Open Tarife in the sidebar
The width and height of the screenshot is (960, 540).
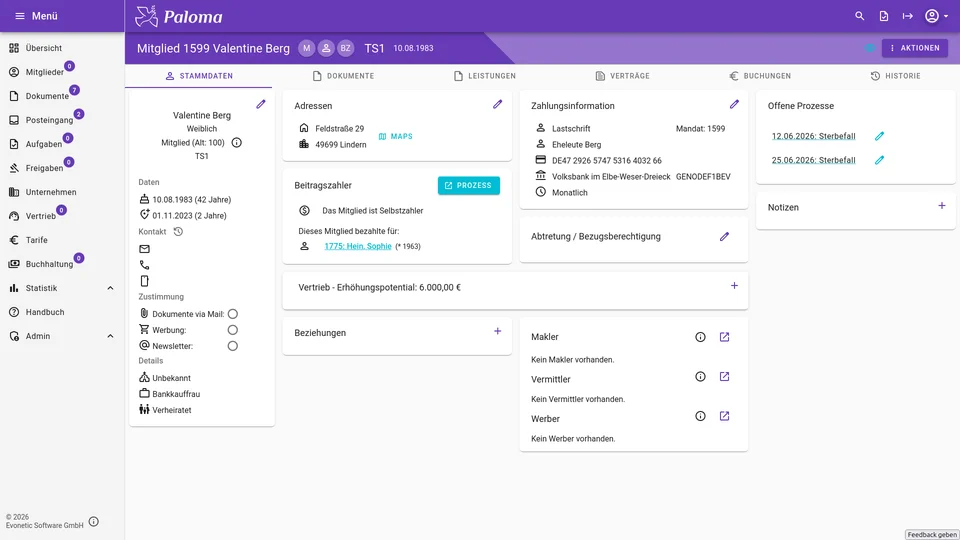click(x=62, y=240)
